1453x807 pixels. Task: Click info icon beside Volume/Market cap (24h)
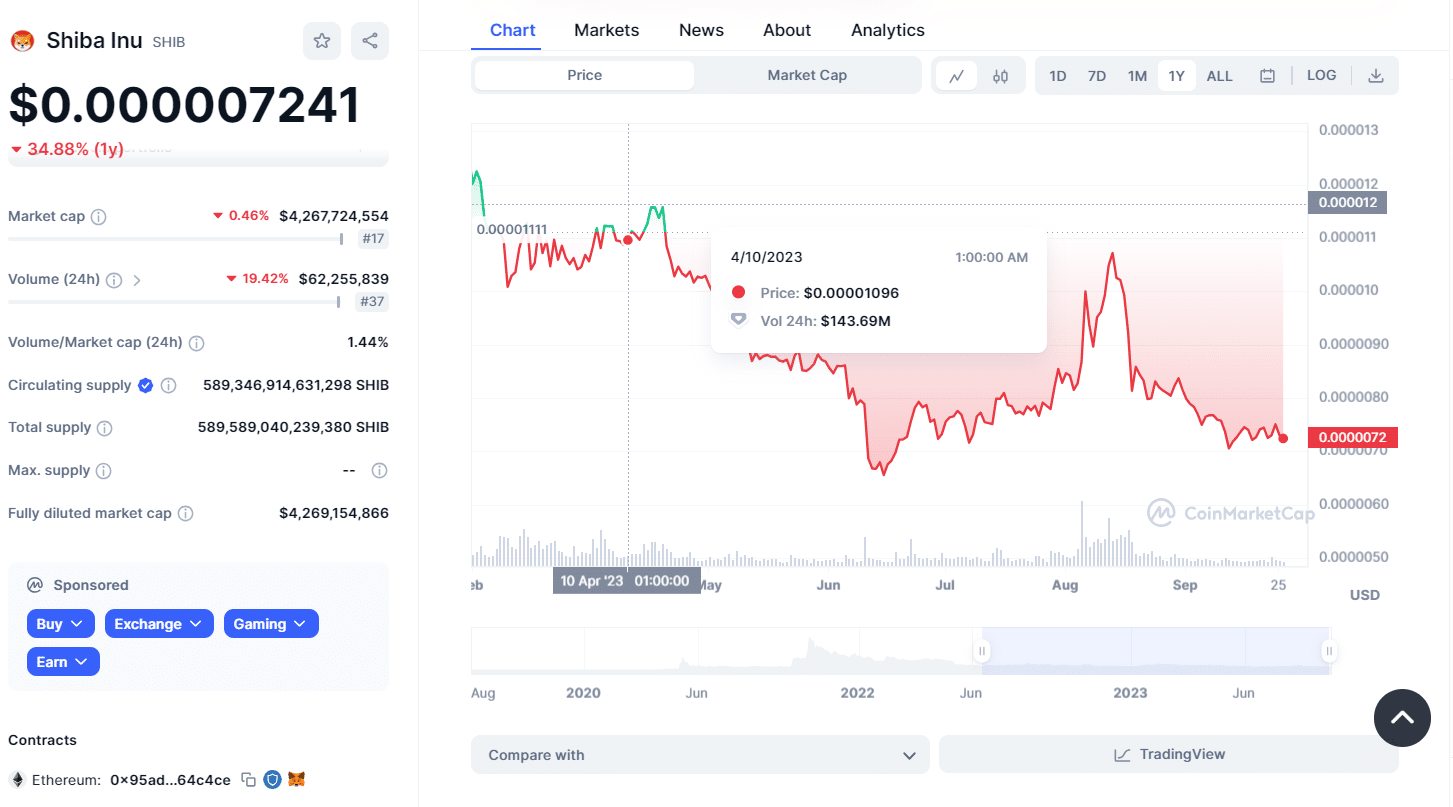click(197, 343)
